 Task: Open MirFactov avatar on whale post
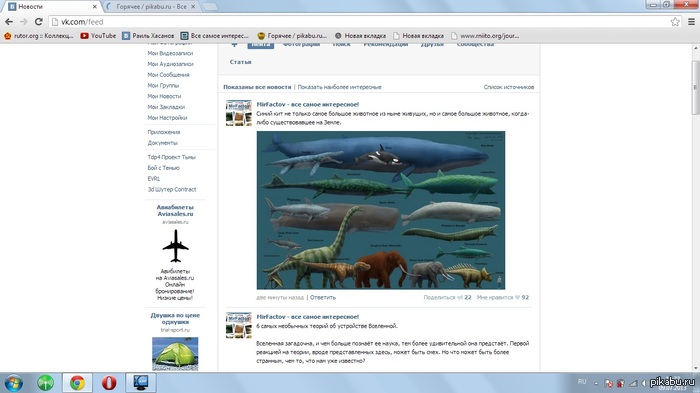pyautogui.click(x=238, y=113)
